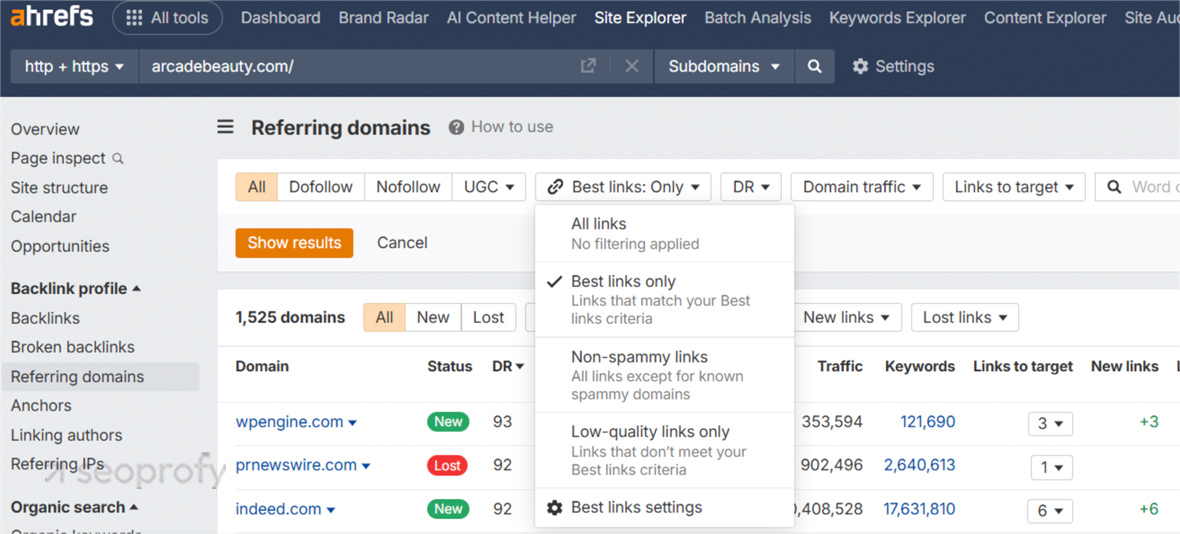Select Low-quality links only option

pos(665,450)
